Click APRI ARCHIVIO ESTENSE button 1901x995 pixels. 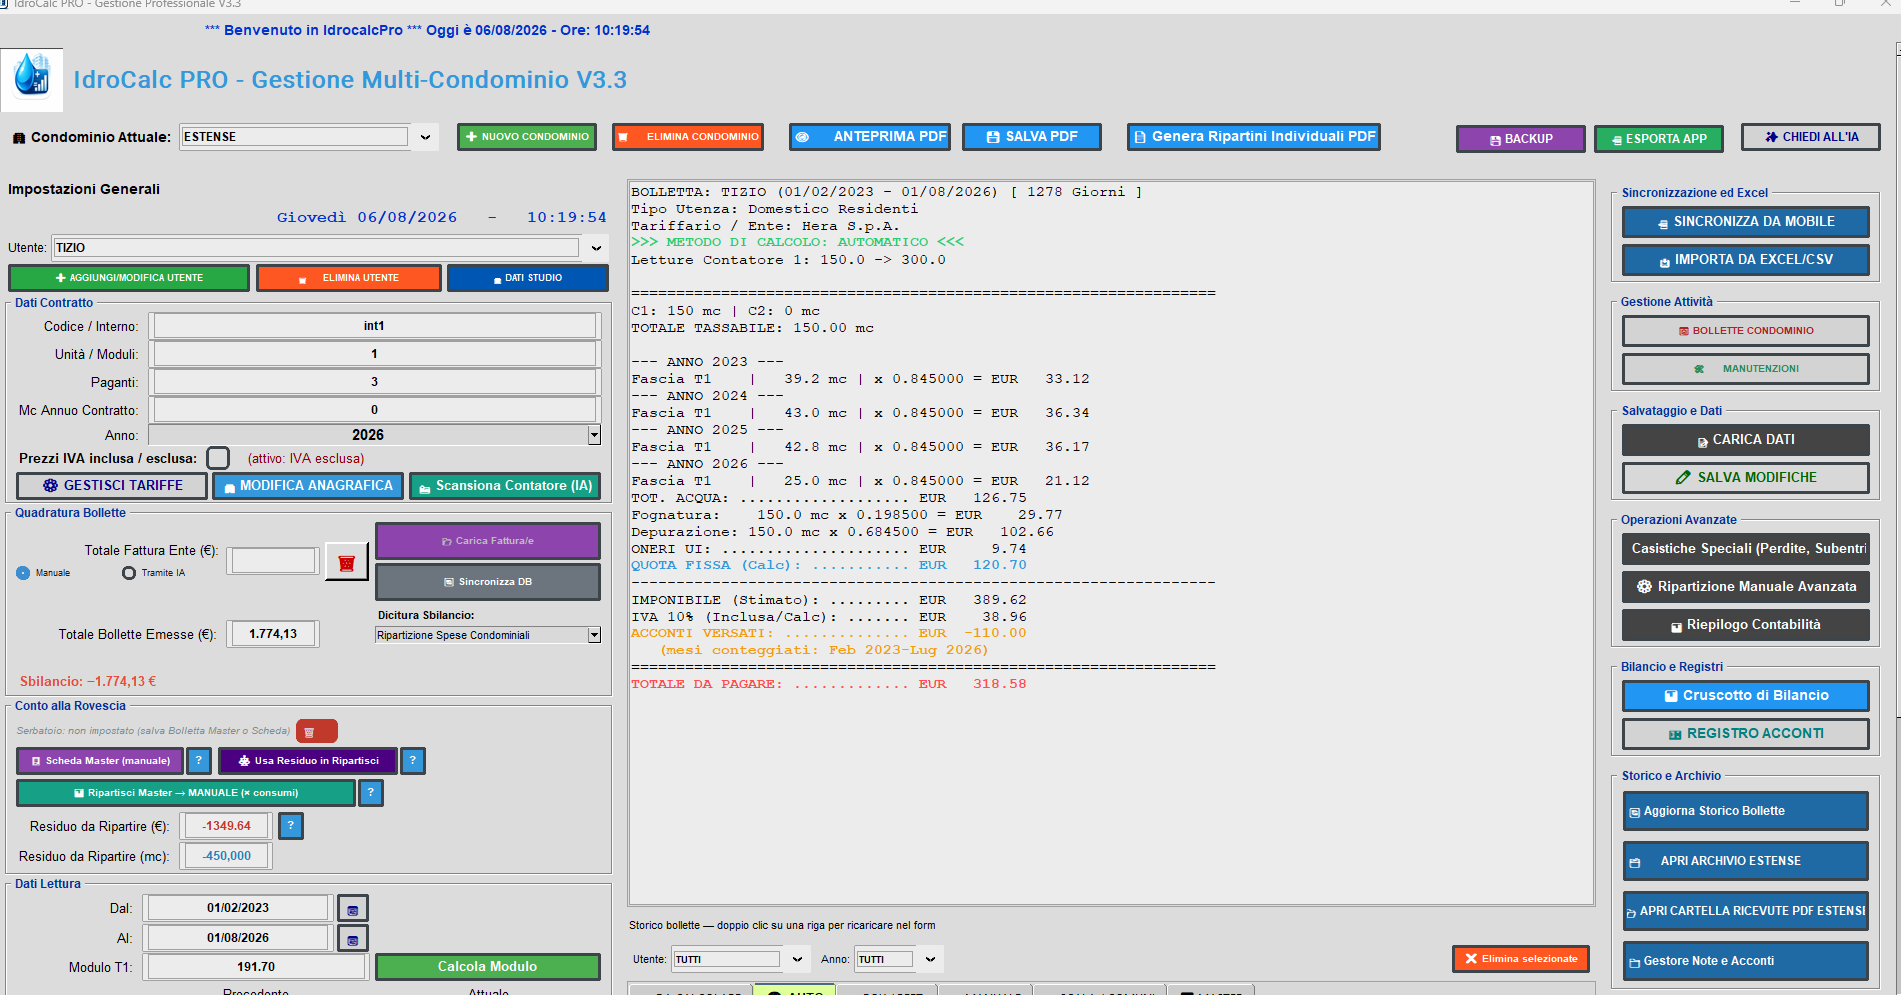tap(1745, 861)
